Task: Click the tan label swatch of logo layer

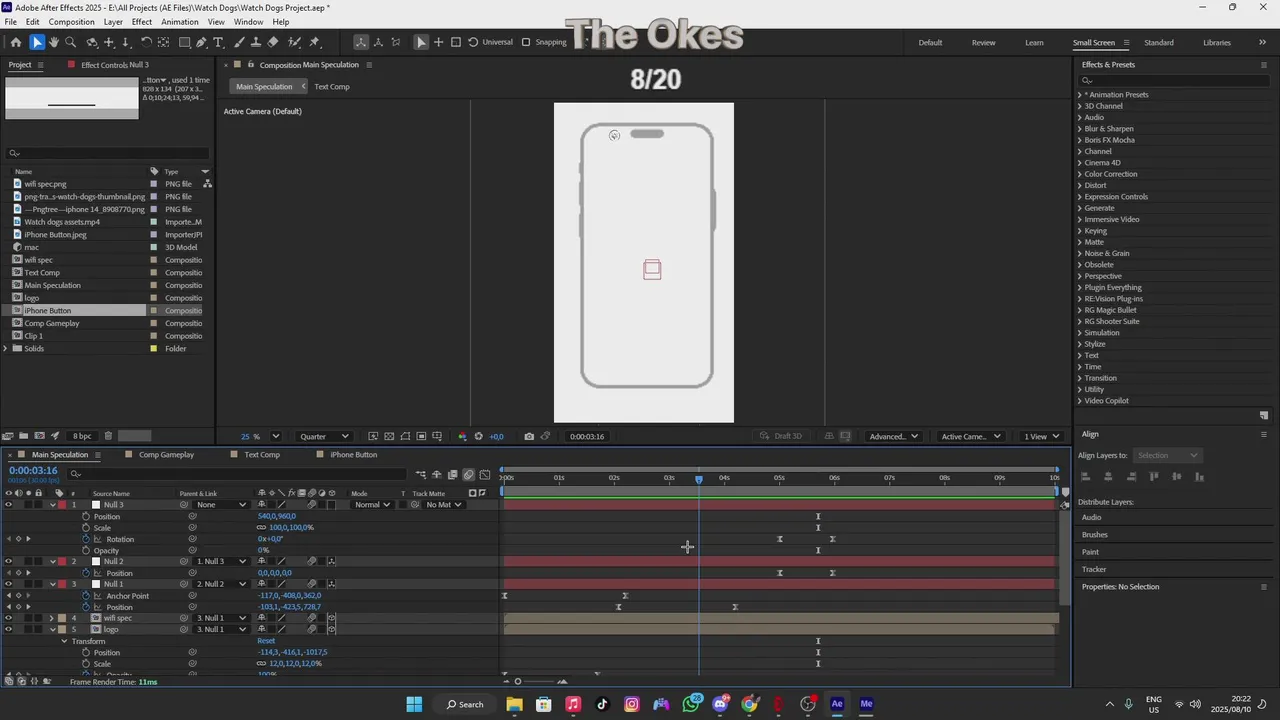Action: click(62, 630)
